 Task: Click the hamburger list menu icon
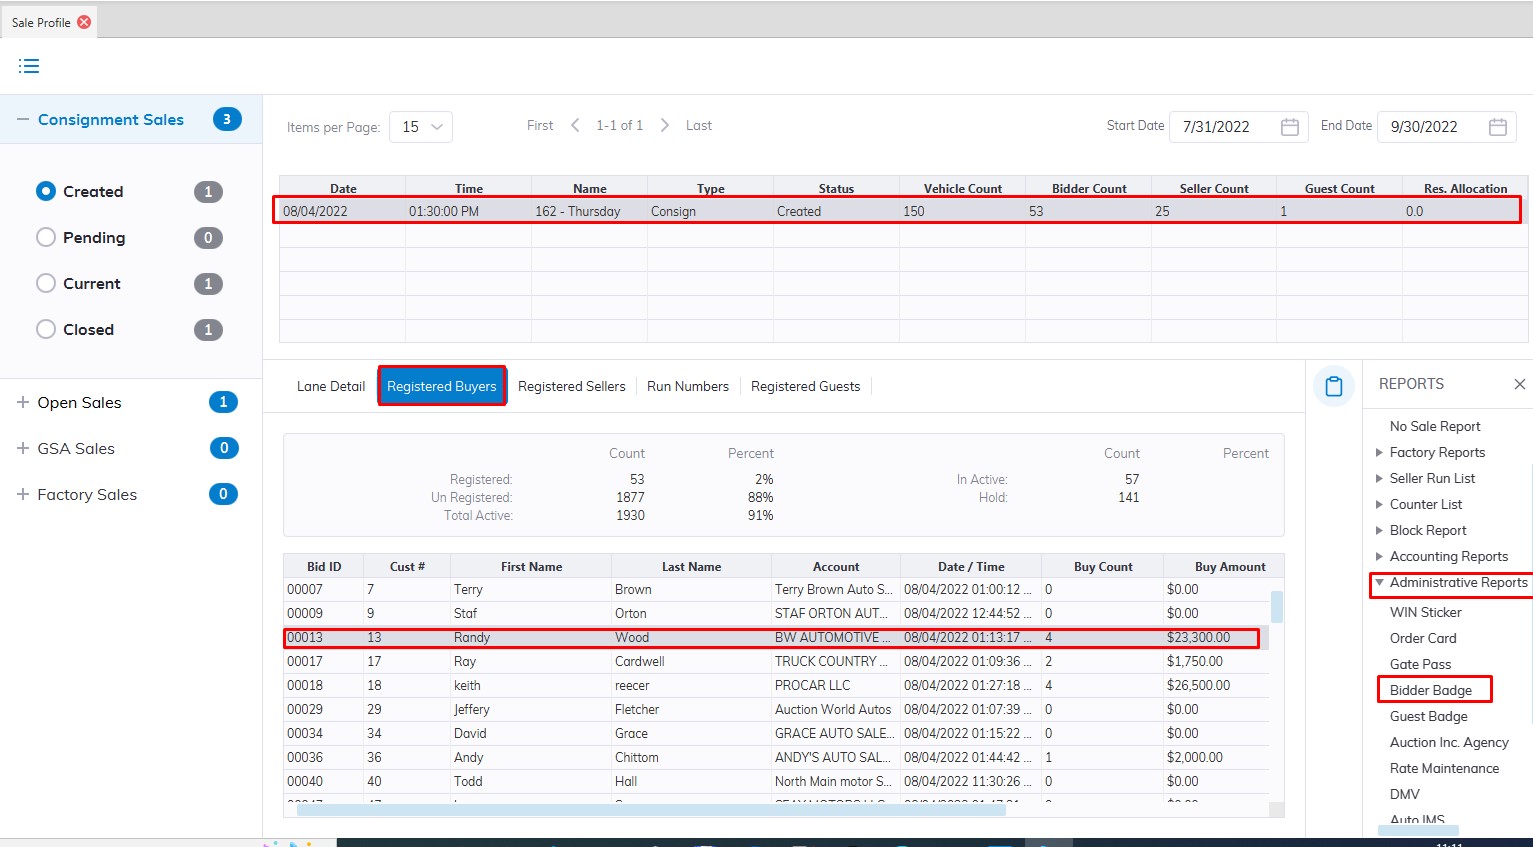(x=29, y=66)
